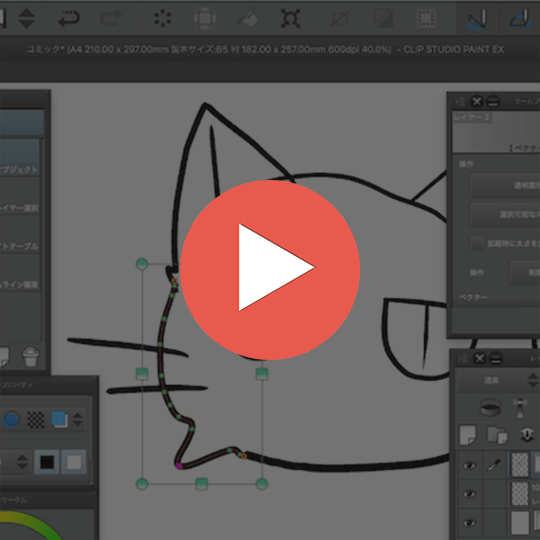Click the new raster layer page icon
The height and width of the screenshot is (540, 540).
(468, 435)
